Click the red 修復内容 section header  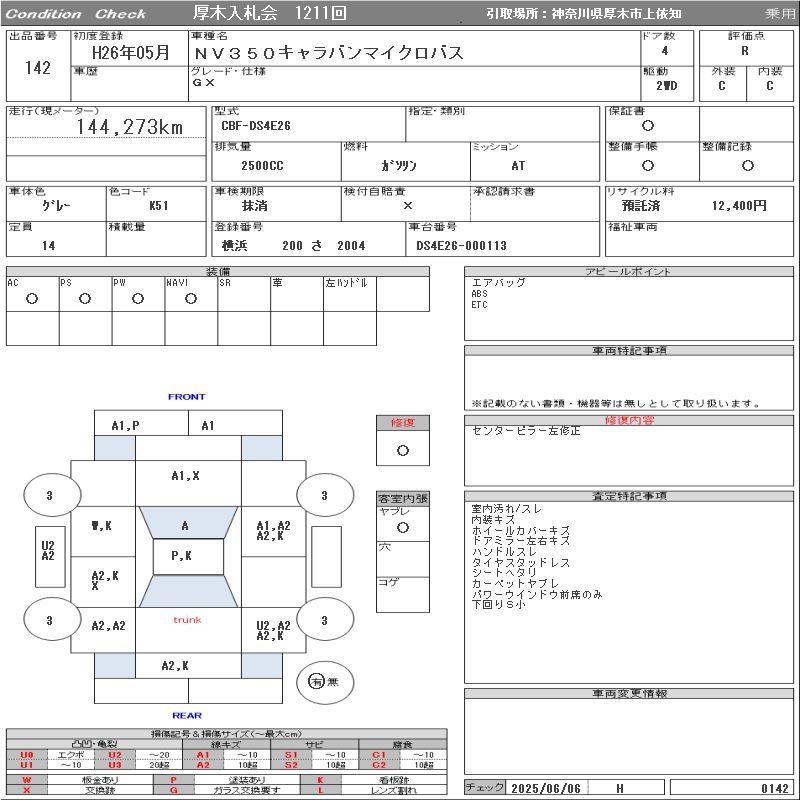pos(630,420)
